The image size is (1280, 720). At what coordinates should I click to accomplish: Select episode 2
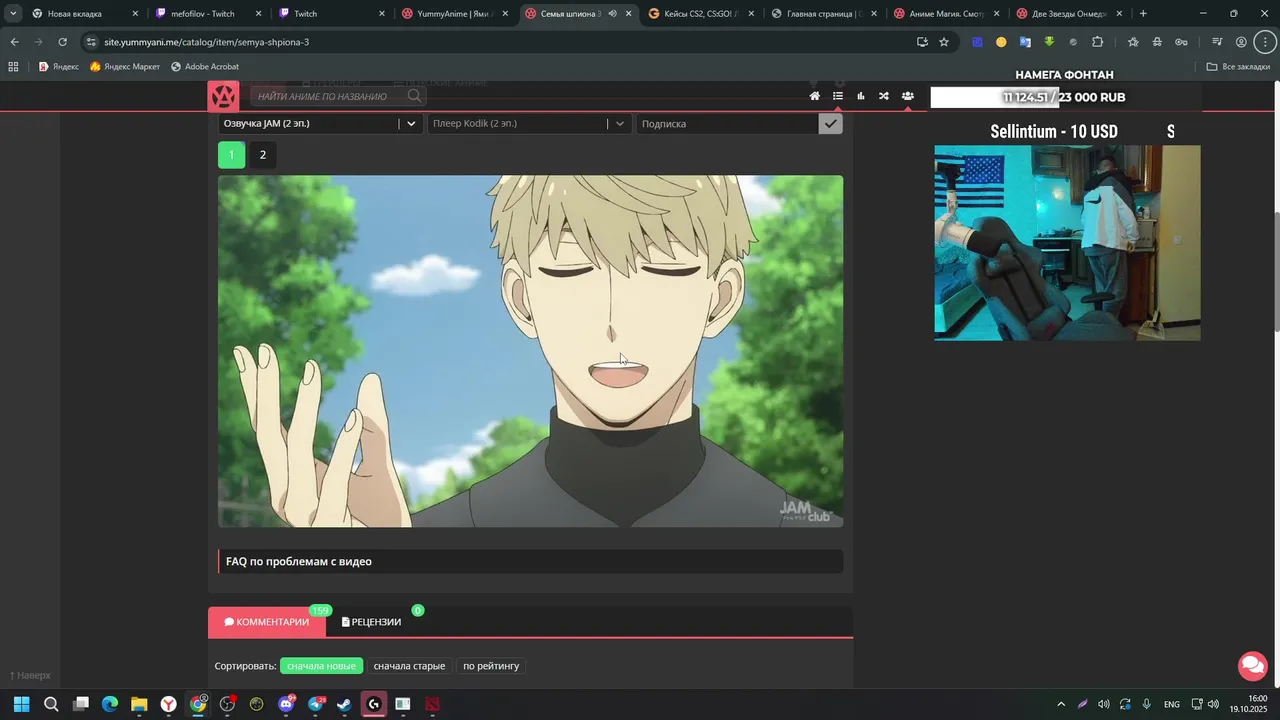tap(263, 155)
